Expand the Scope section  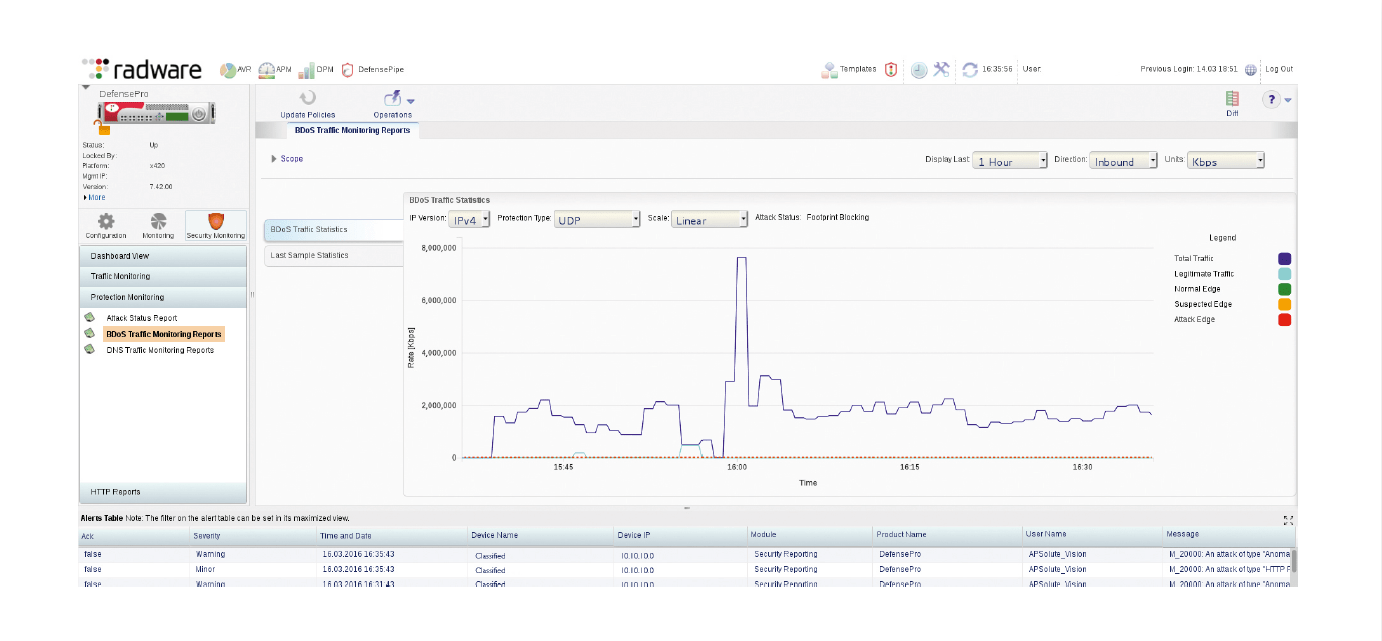coord(286,159)
